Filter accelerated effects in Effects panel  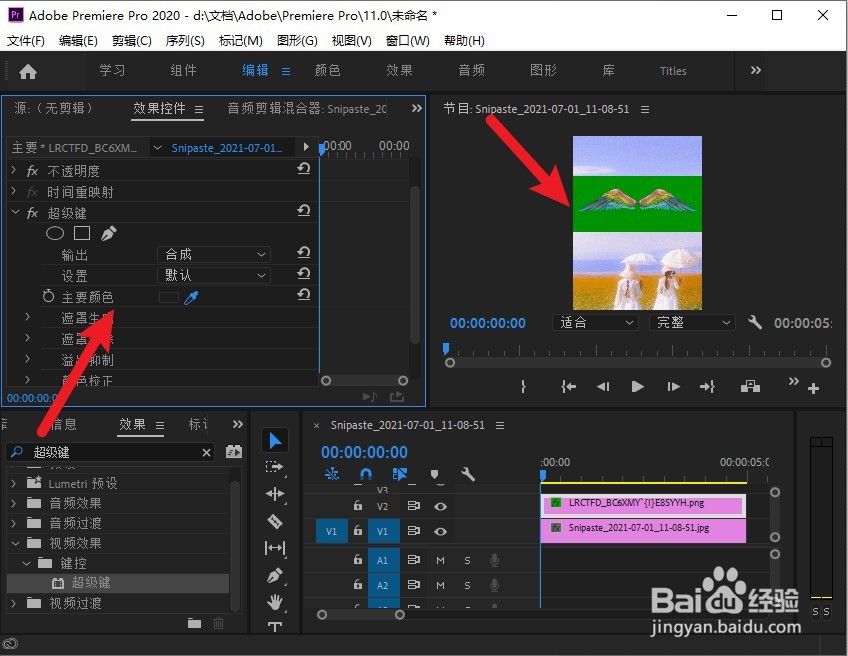pos(234,452)
